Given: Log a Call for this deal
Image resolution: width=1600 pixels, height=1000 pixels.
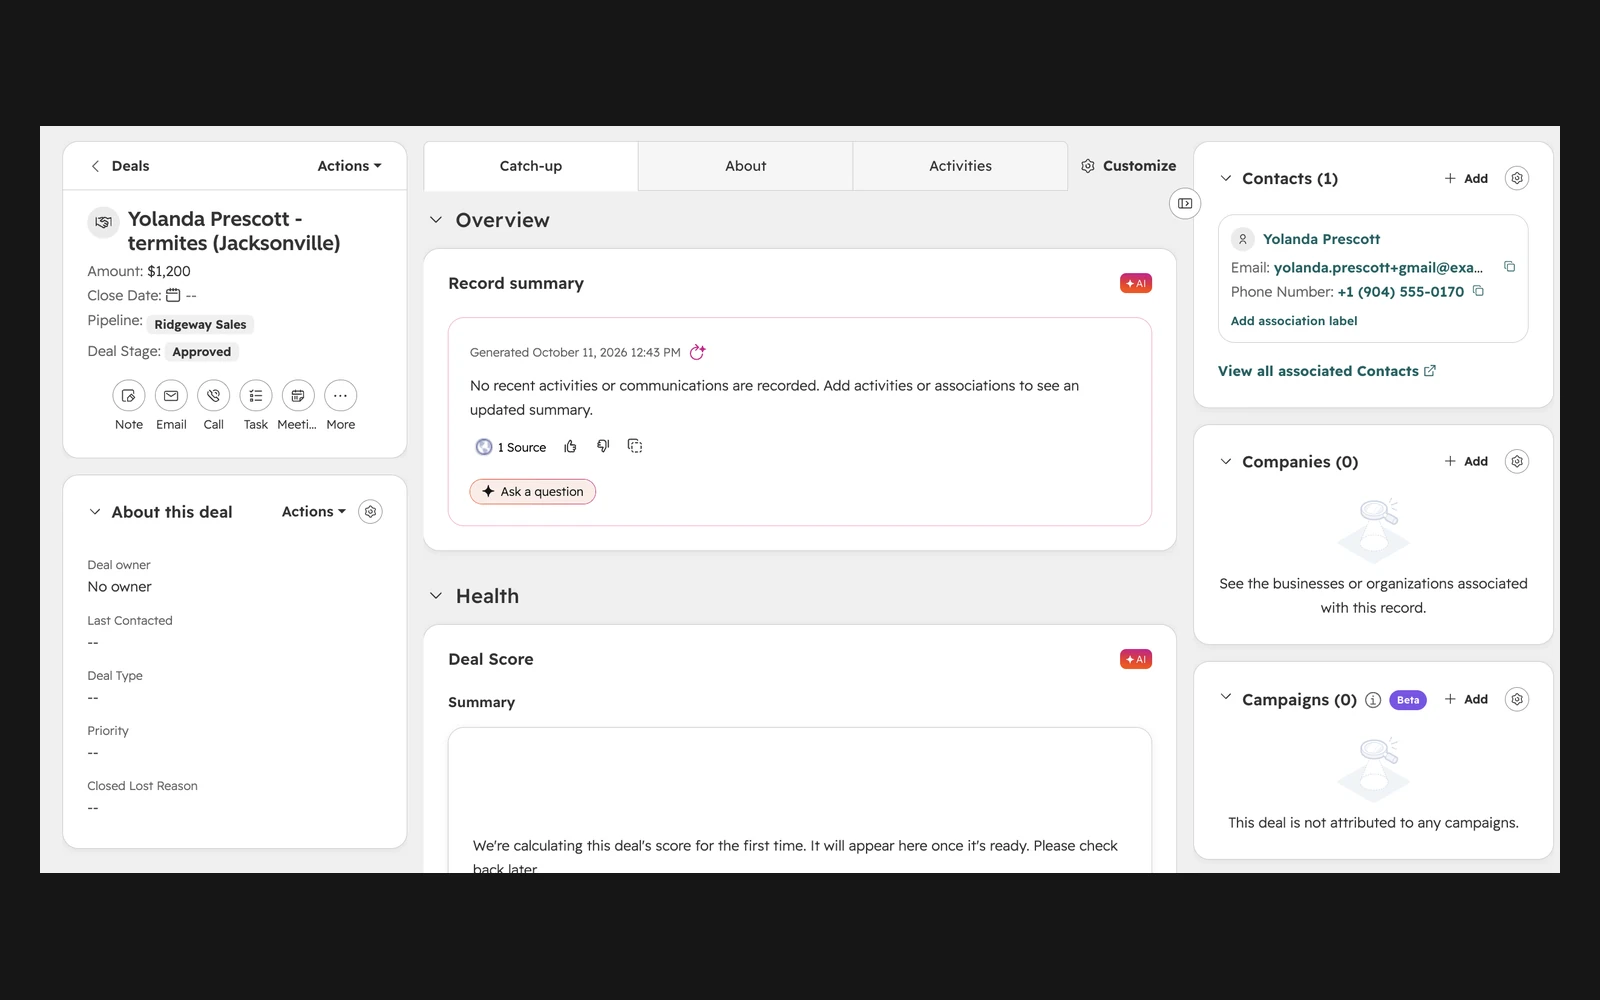Looking at the screenshot, I should [213, 396].
